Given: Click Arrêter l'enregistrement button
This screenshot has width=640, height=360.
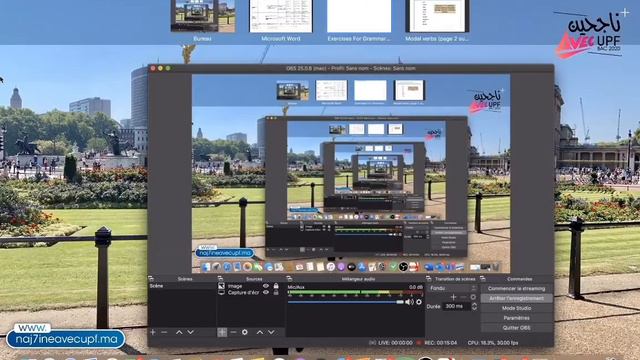Looking at the screenshot, I should (x=516, y=298).
